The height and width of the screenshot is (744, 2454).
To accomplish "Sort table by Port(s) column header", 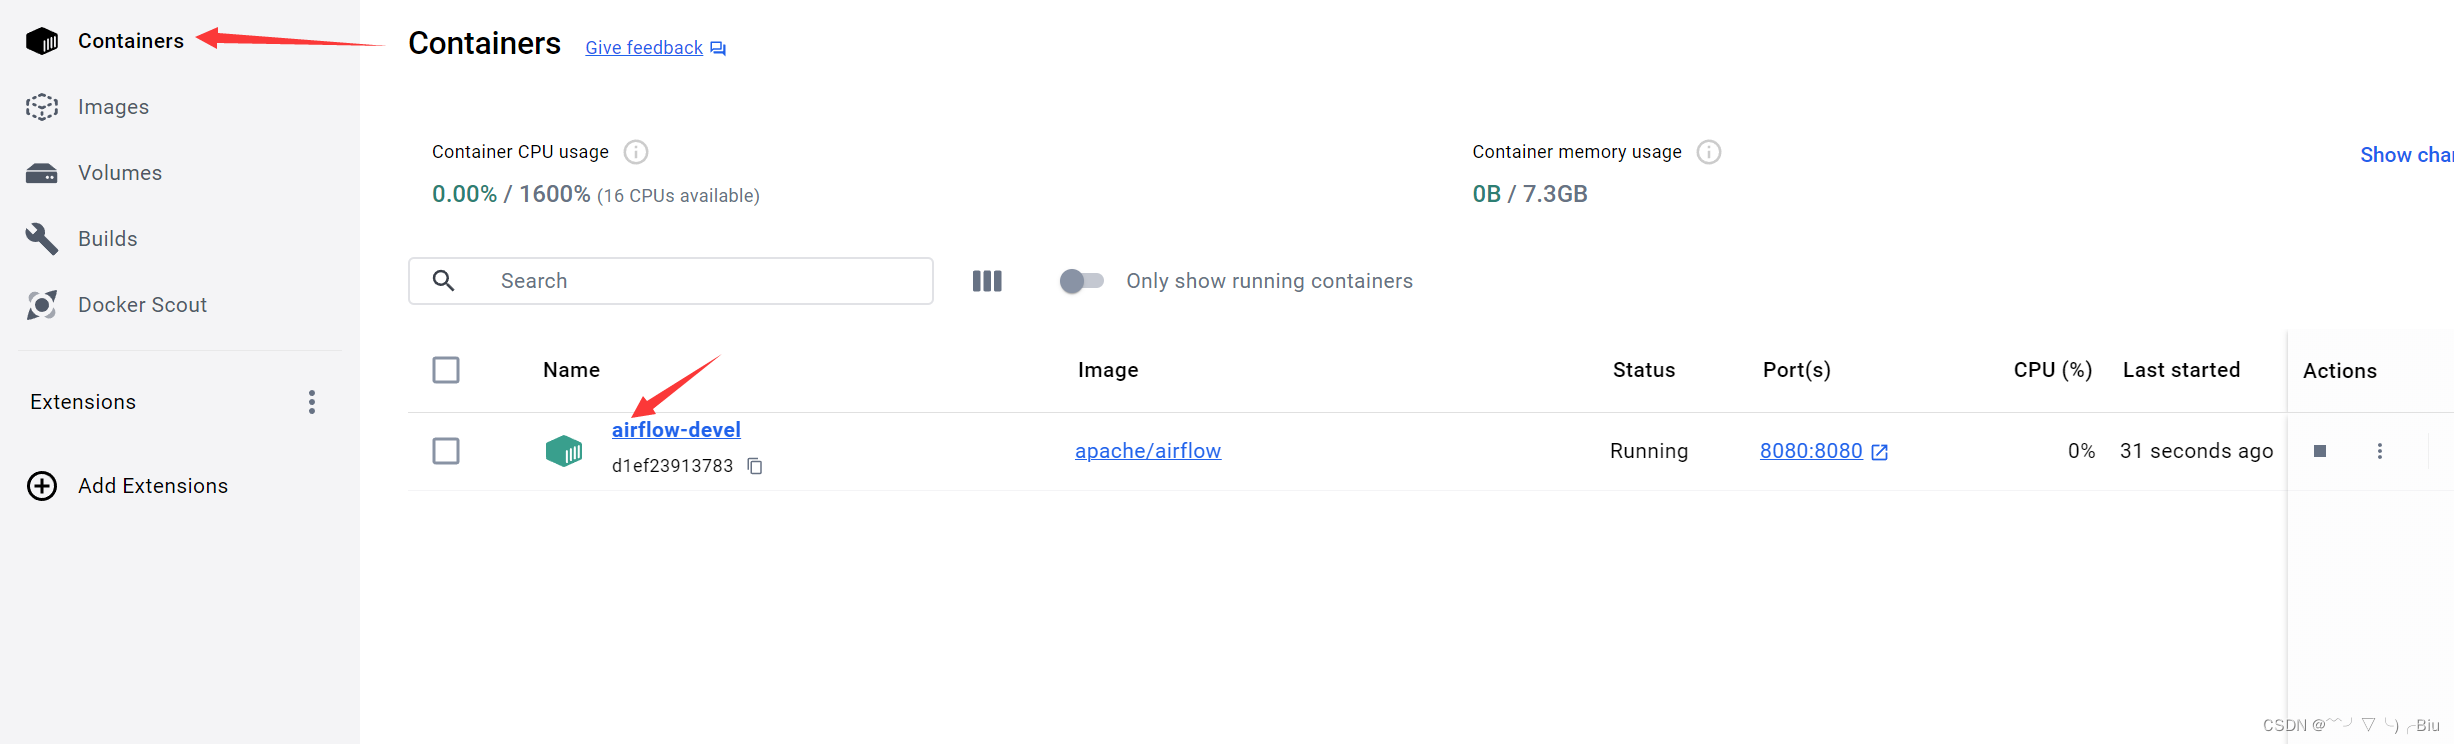I will pos(1797,370).
